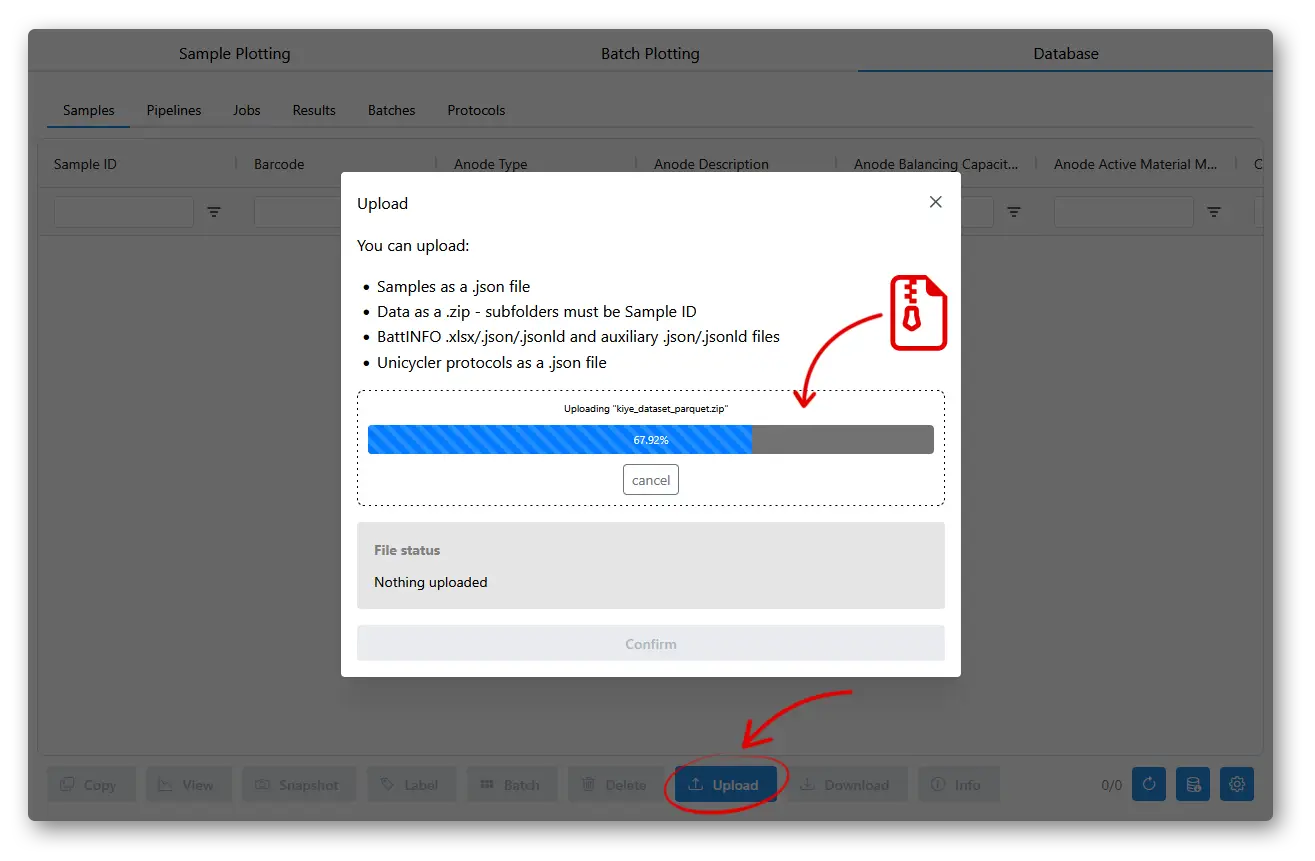Cancel the kiye_dataset_parquet.zip upload
Viewport: 1315px width, 861px height.
[x=651, y=480]
